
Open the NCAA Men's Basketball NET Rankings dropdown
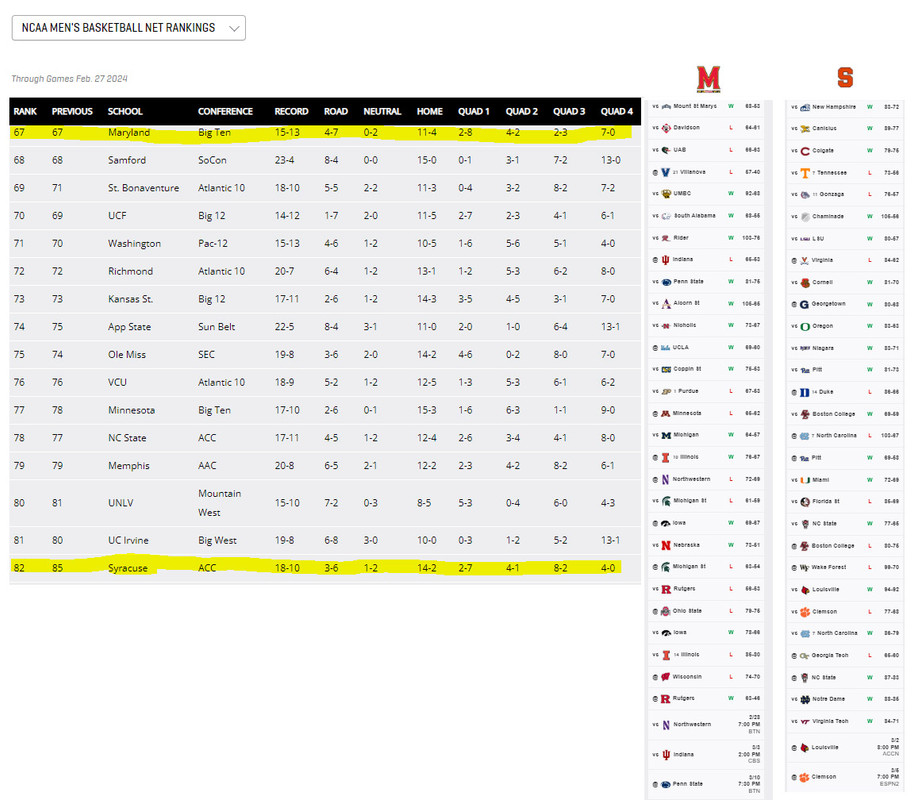click(x=128, y=28)
